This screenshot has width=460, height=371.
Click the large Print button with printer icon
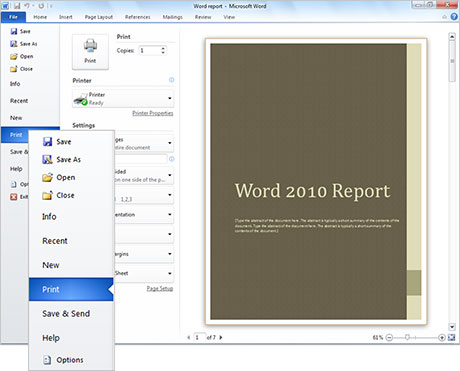[x=90, y=52]
